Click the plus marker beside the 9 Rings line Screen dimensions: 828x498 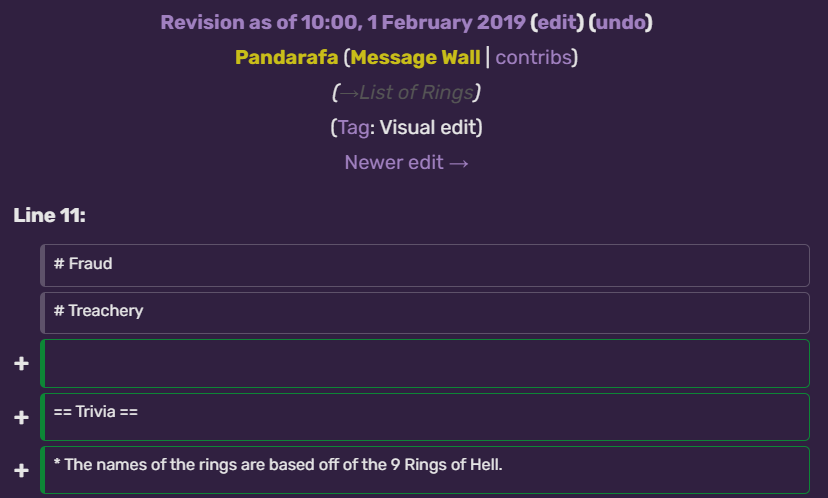[21, 470]
